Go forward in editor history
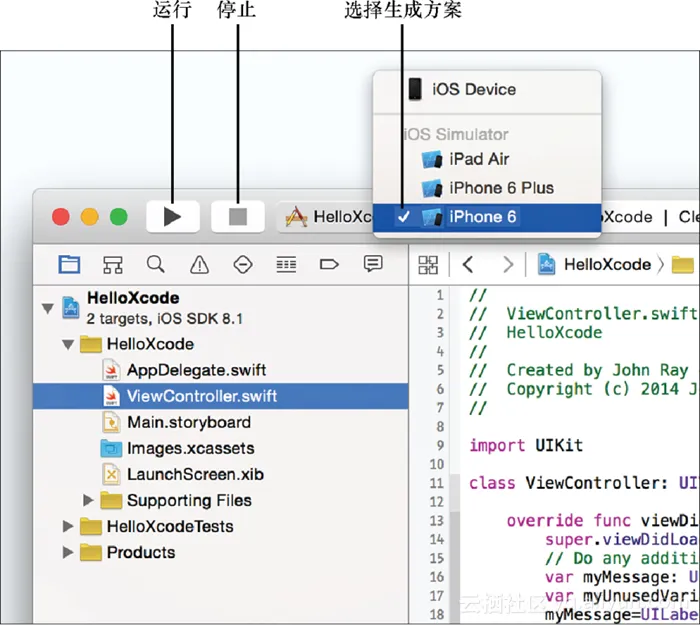The width and height of the screenshot is (700, 625). [508, 265]
